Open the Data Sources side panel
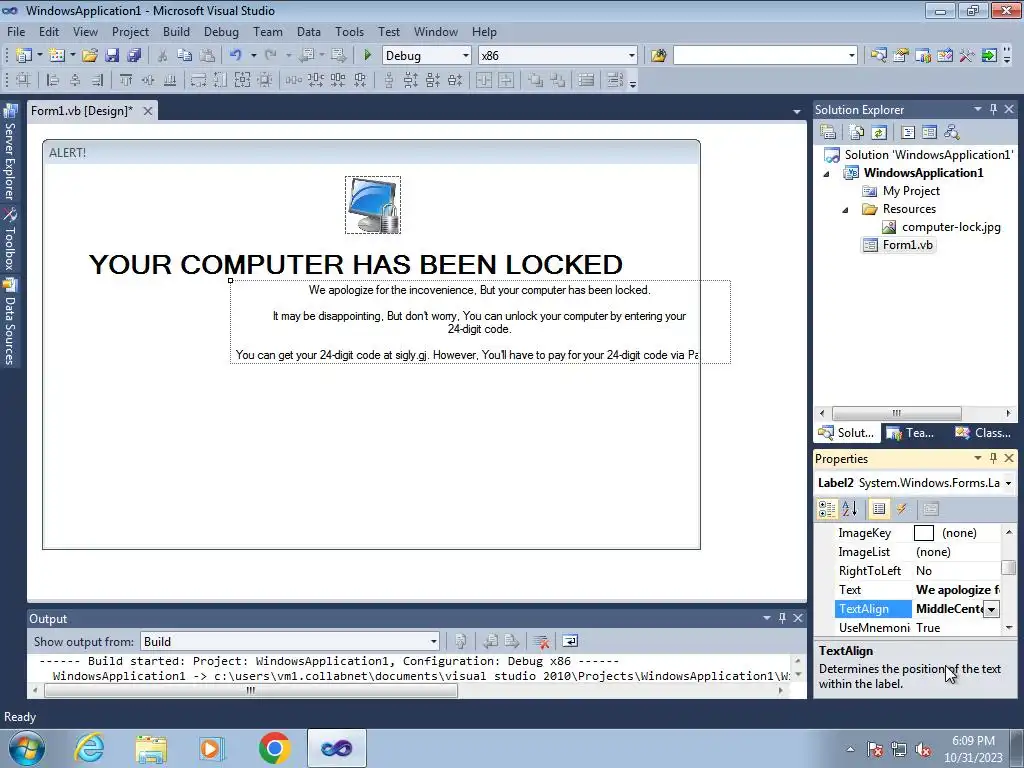This screenshot has height=768, width=1024. [10, 321]
